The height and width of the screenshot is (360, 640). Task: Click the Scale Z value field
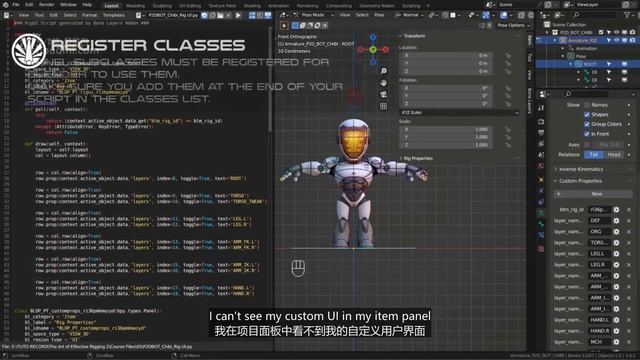point(445,145)
